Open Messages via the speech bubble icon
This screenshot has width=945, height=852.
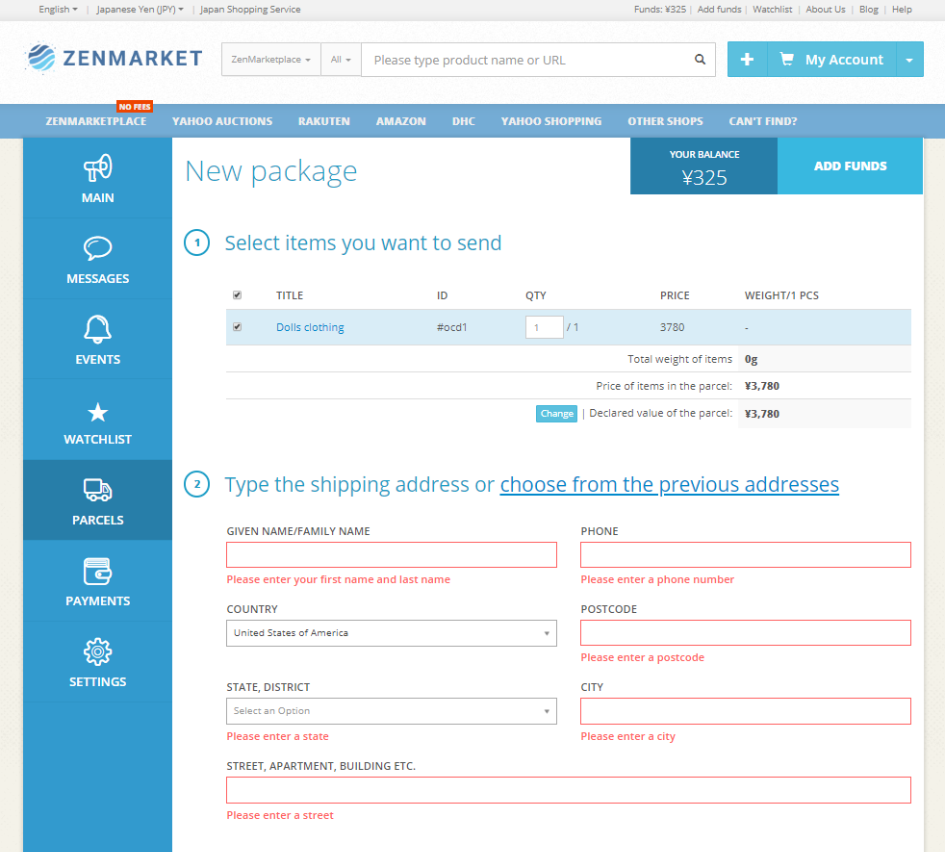click(x=97, y=249)
